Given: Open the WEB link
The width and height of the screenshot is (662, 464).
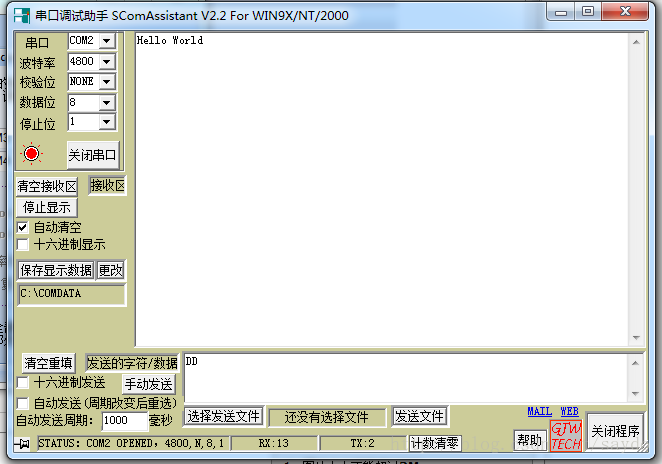Looking at the screenshot, I should pyautogui.click(x=570, y=411).
